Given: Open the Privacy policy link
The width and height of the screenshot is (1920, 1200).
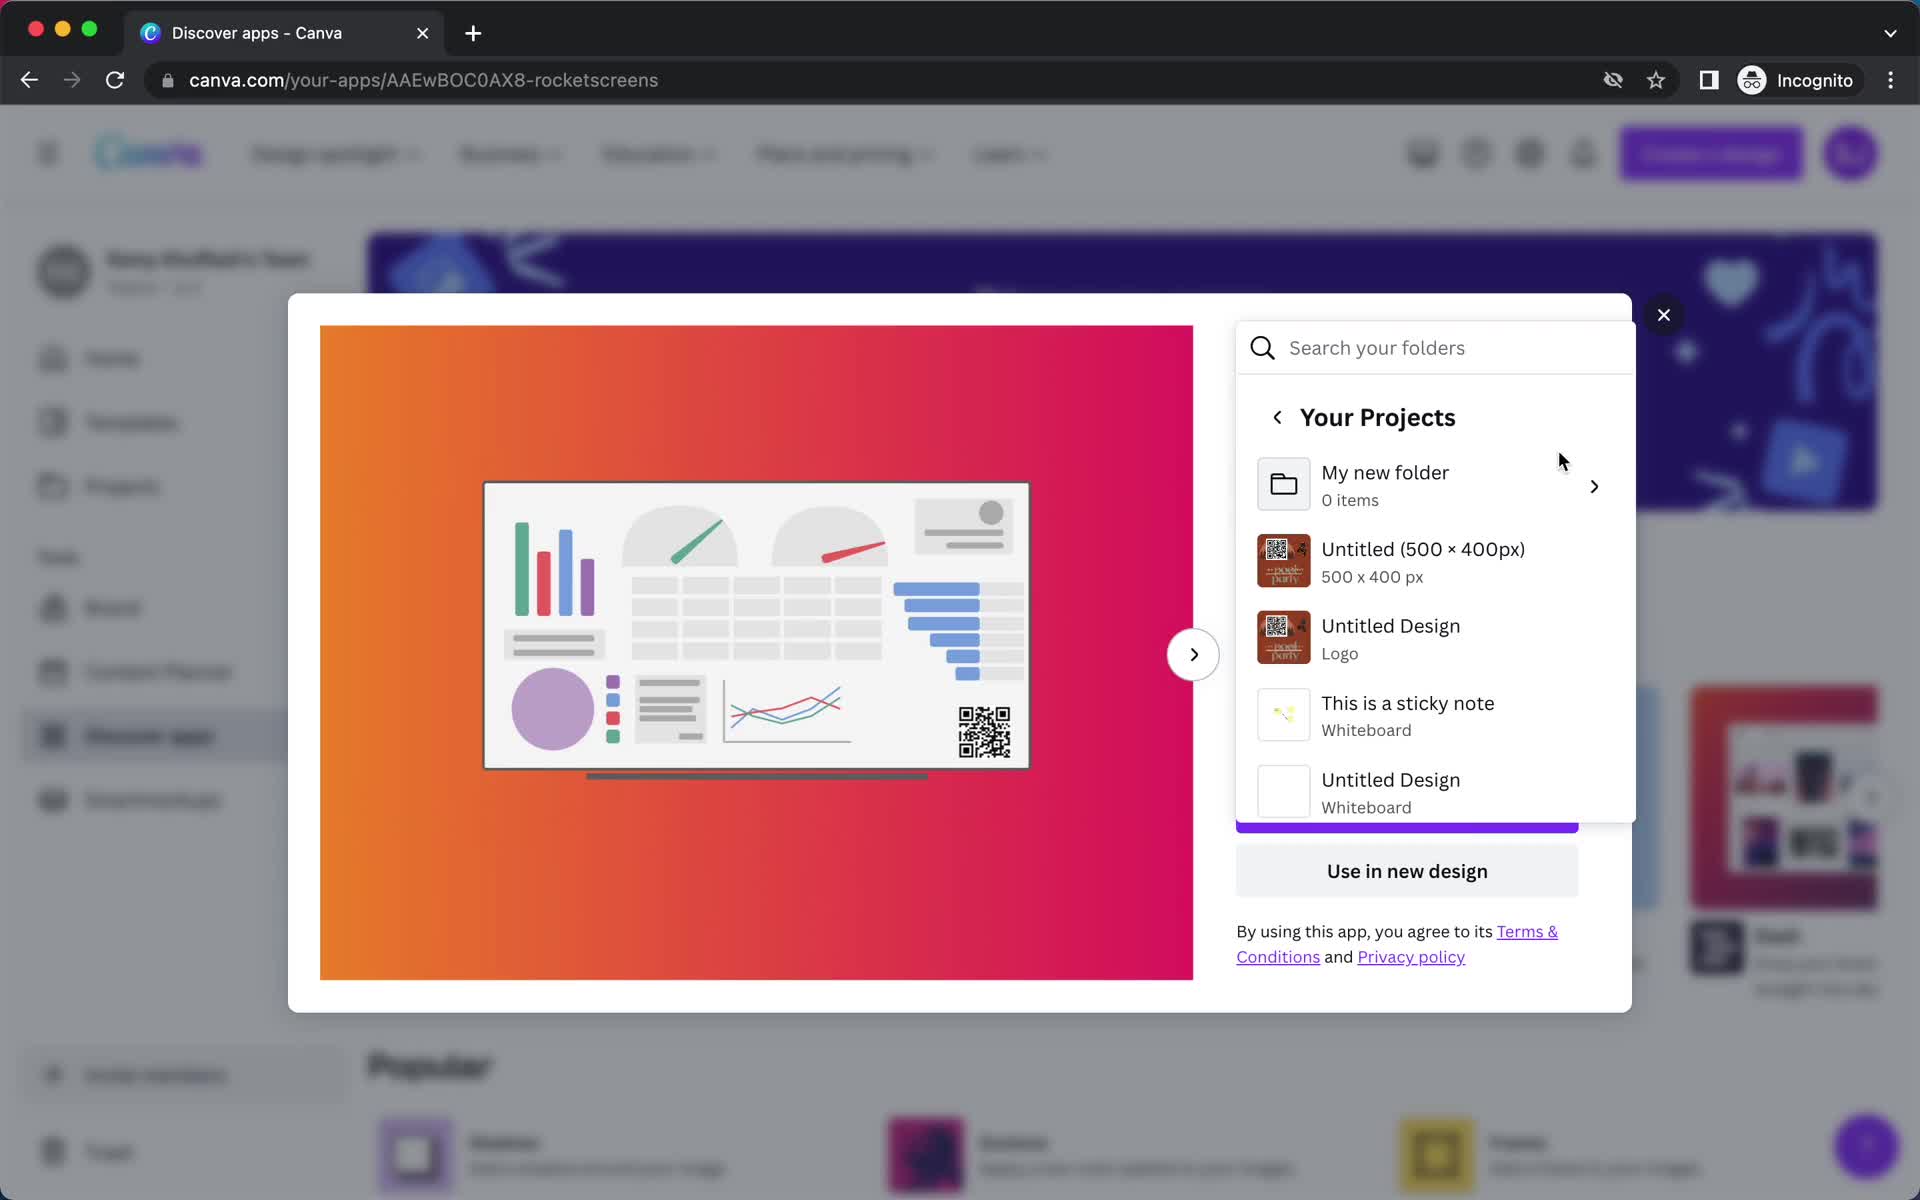Looking at the screenshot, I should click(x=1410, y=957).
